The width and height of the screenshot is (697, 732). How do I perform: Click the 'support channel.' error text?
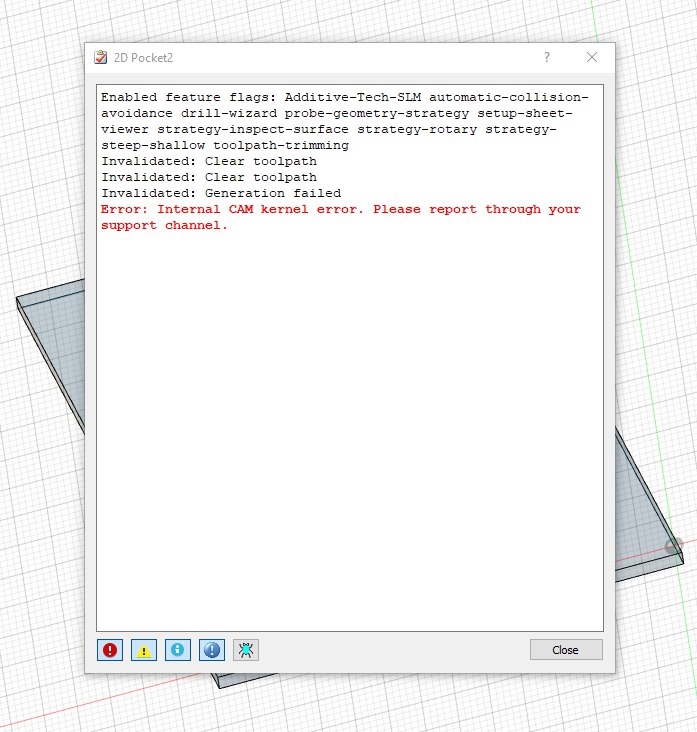164,225
